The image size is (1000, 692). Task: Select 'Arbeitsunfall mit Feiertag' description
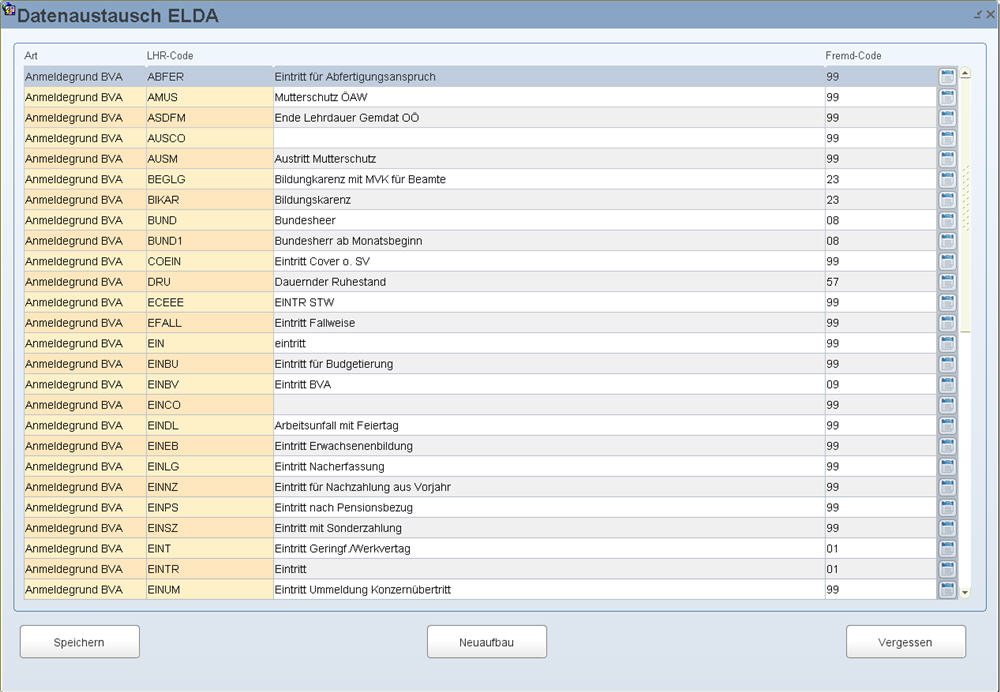coord(548,425)
